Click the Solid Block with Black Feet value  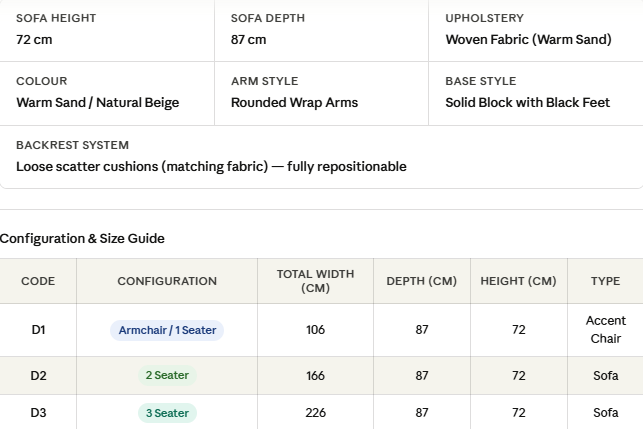(x=527, y=103)
